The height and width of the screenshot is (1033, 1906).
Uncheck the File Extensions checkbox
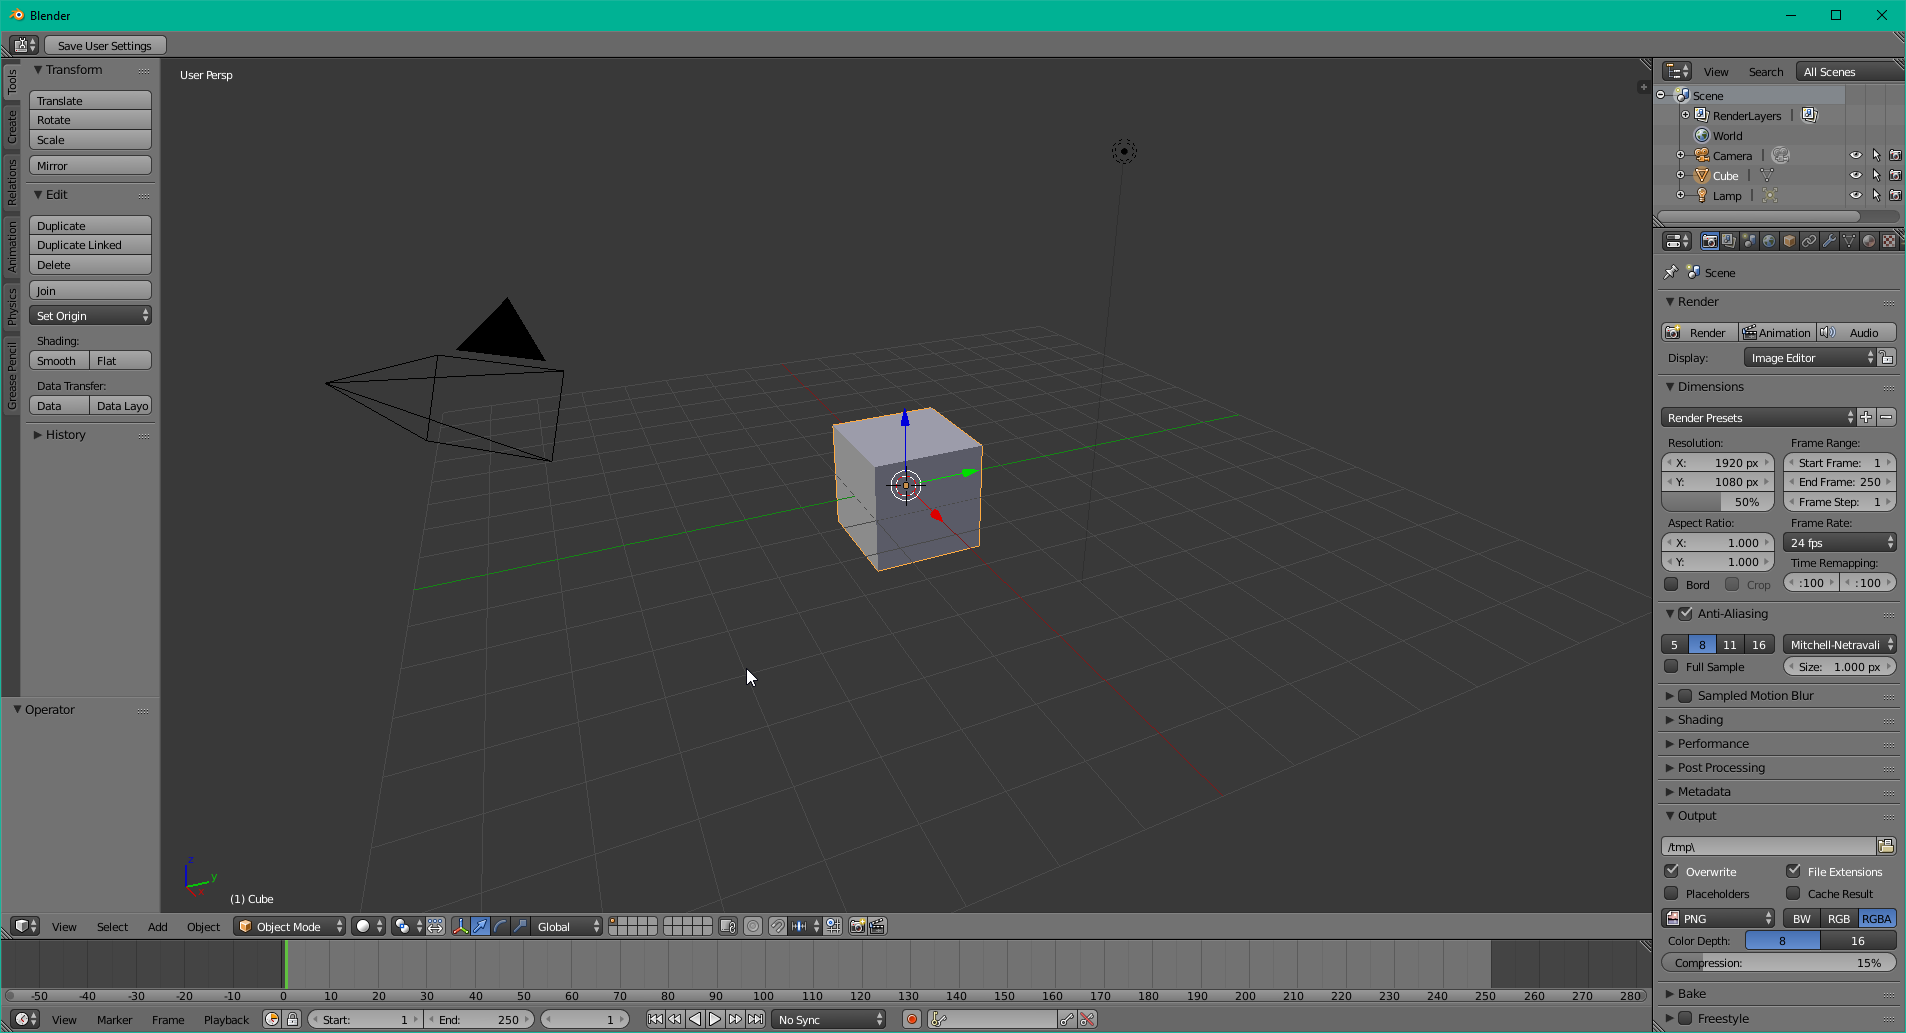[x=1793, y=871]
